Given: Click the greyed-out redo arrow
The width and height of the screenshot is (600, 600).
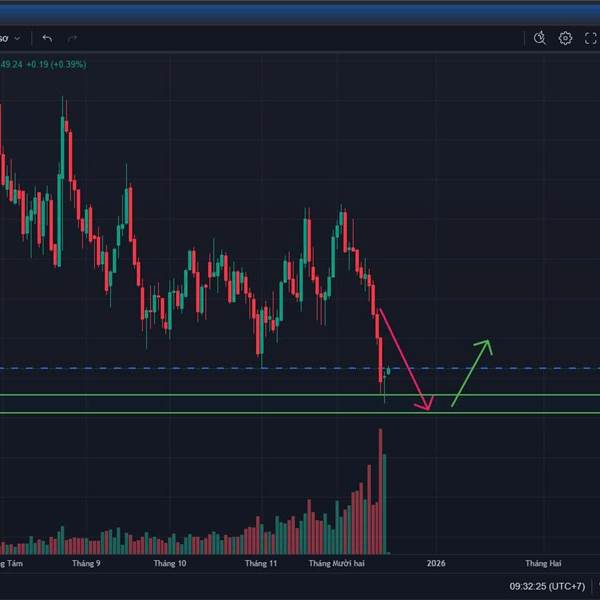Looking at the screenshot, I should [72, 39].
